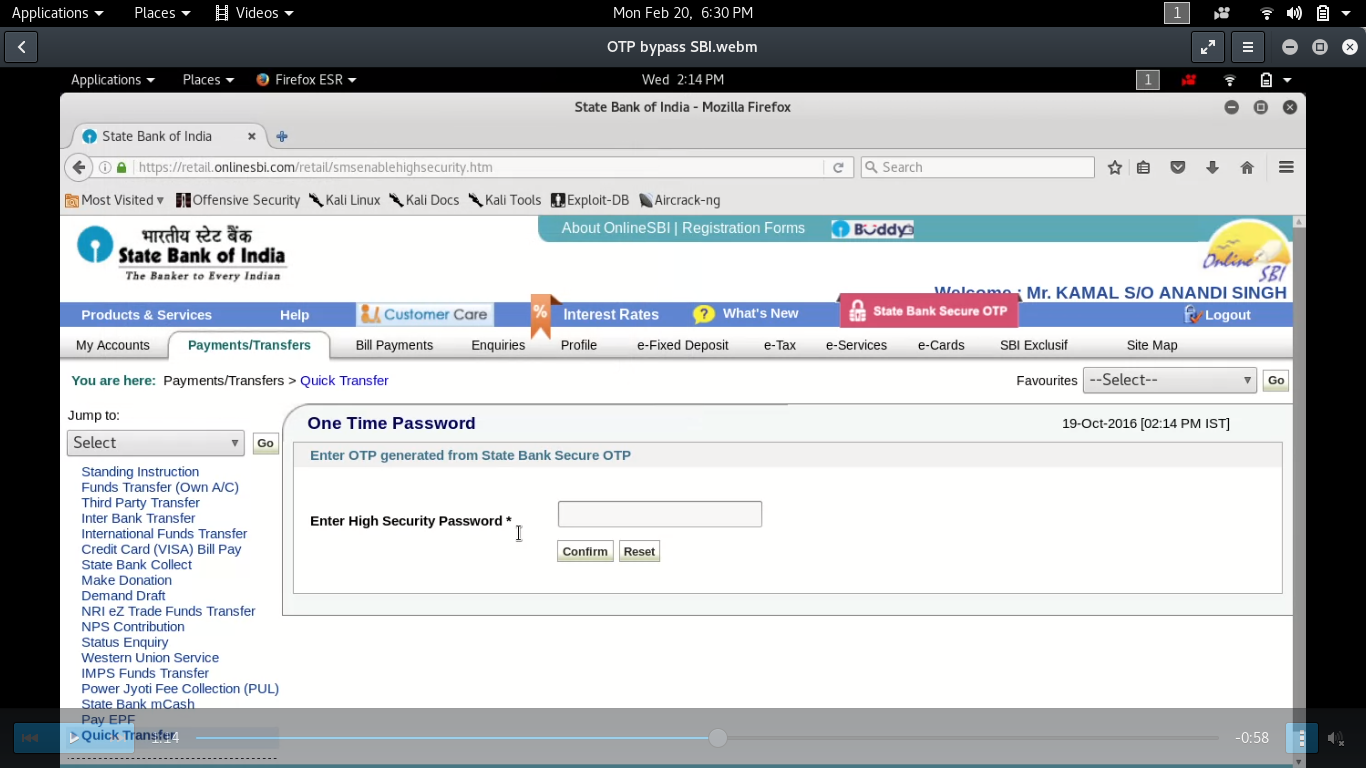Open Standing Instruction link

[x=140, y=472]
